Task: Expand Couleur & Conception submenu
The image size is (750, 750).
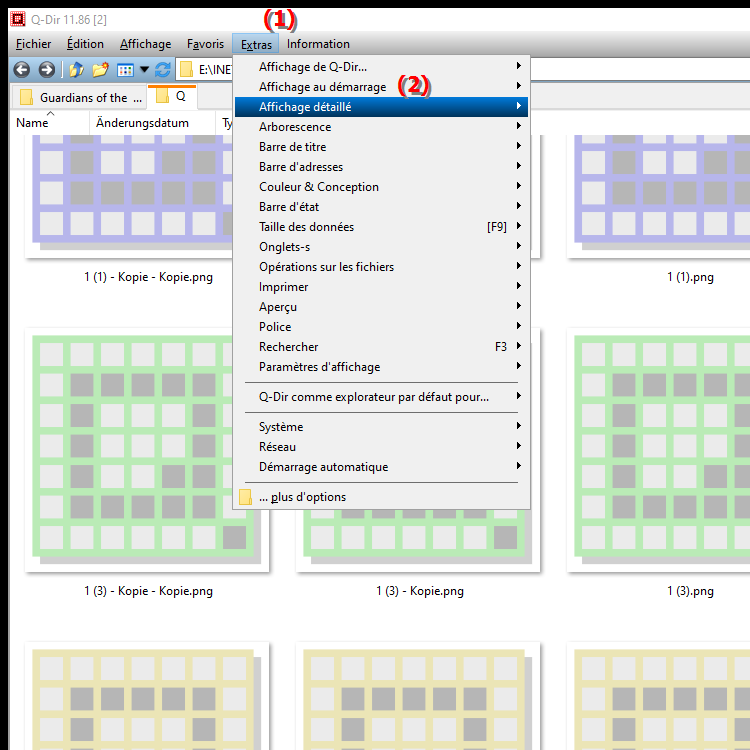Action: pos(381,187)
